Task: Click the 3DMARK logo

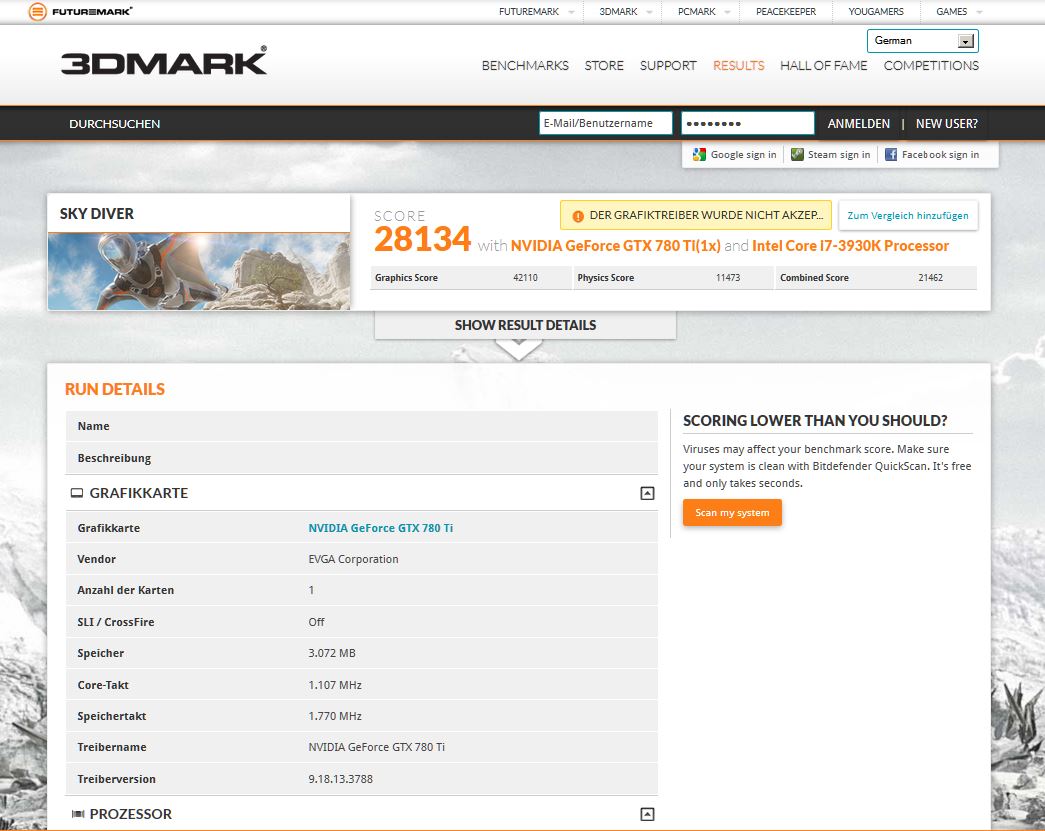Action: pos(164,61)
